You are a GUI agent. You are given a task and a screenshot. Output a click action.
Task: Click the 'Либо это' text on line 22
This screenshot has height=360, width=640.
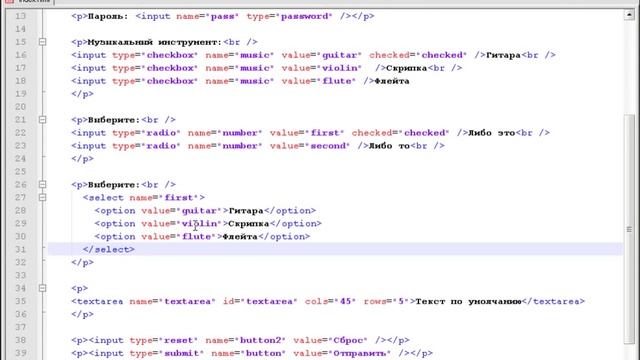click(x=491, y=133)
